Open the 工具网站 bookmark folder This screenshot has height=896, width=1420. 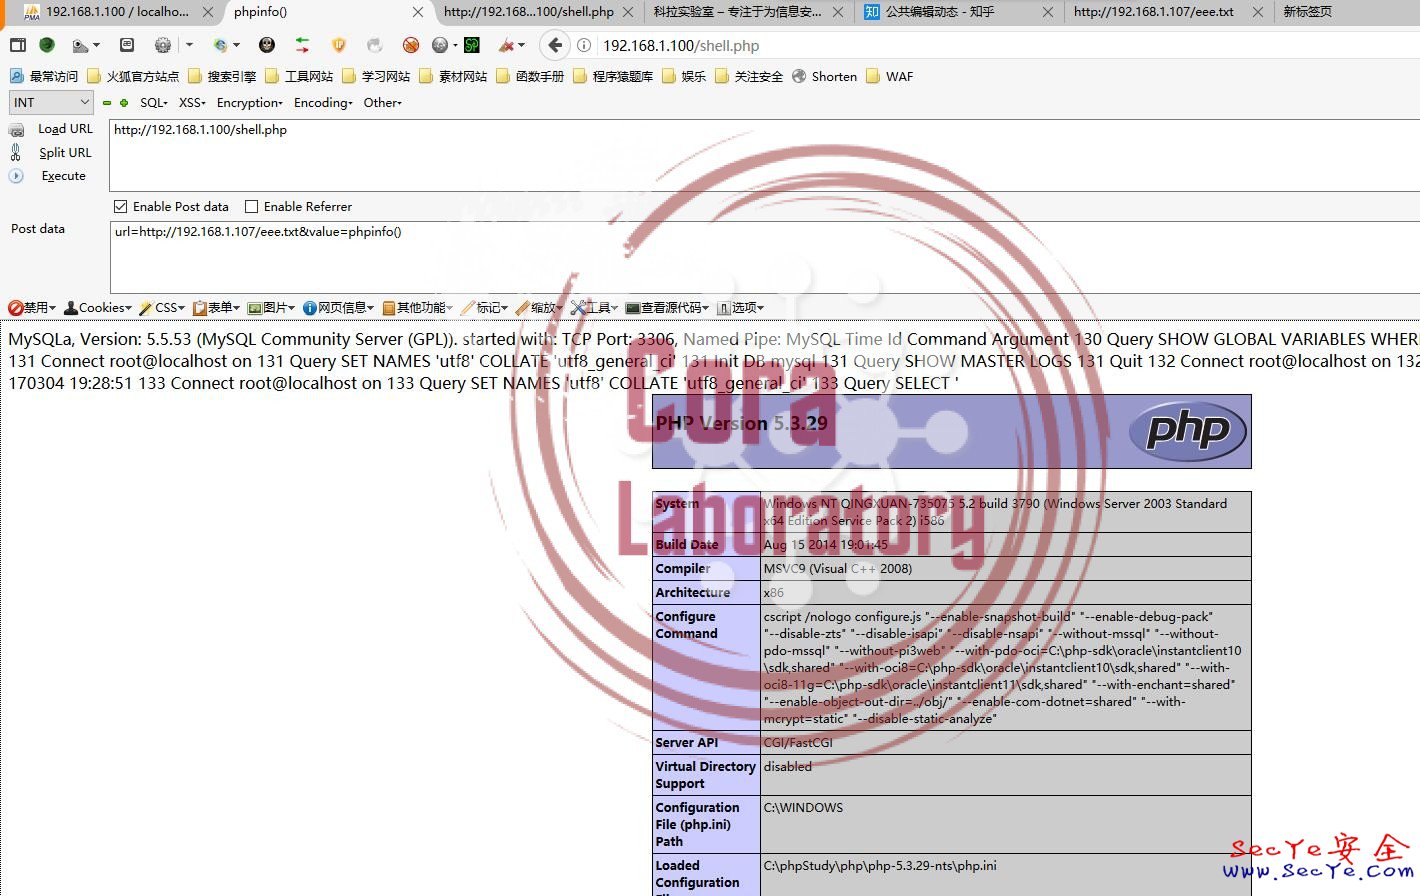click(x=299, y=76)
